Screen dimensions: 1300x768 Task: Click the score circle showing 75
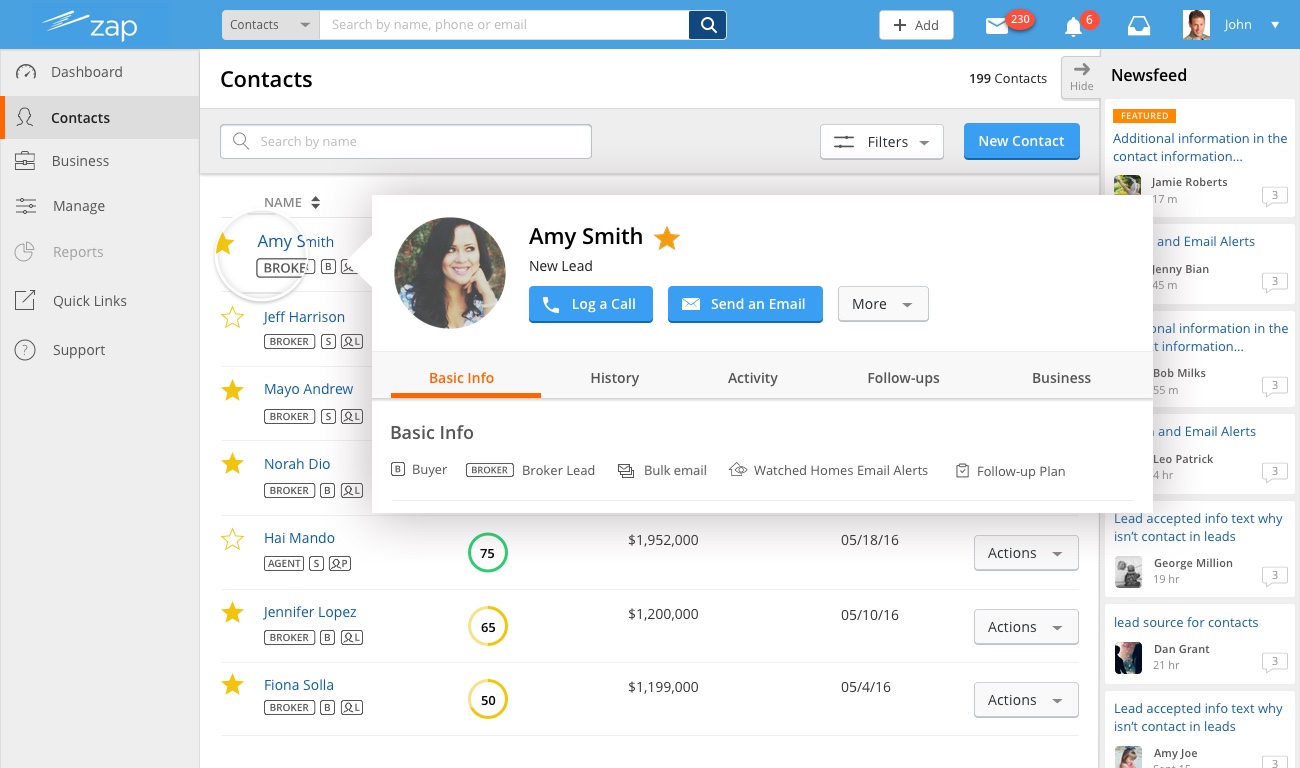488,553
